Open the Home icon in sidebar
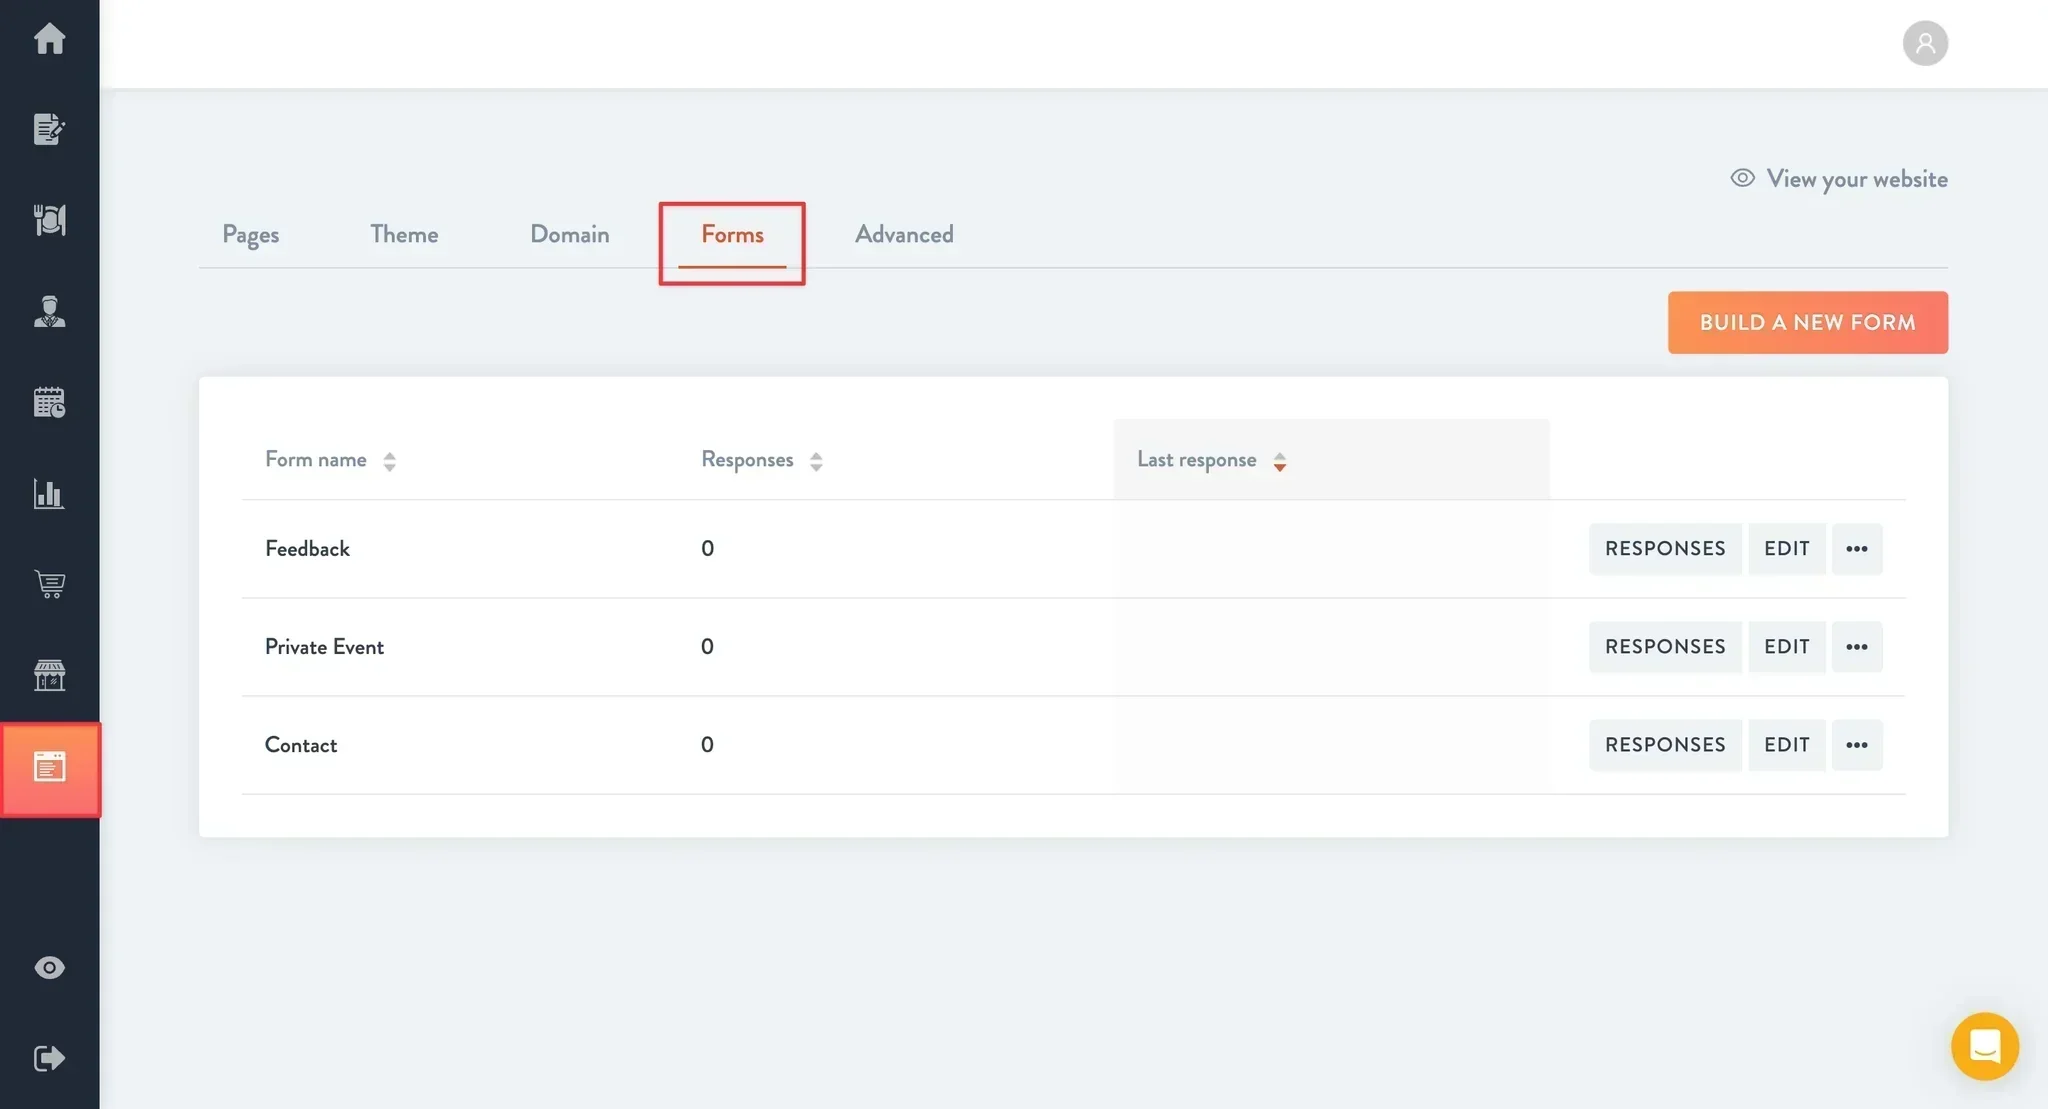2048x1109 pixels. pyautogui.click(x=49, y=39)
